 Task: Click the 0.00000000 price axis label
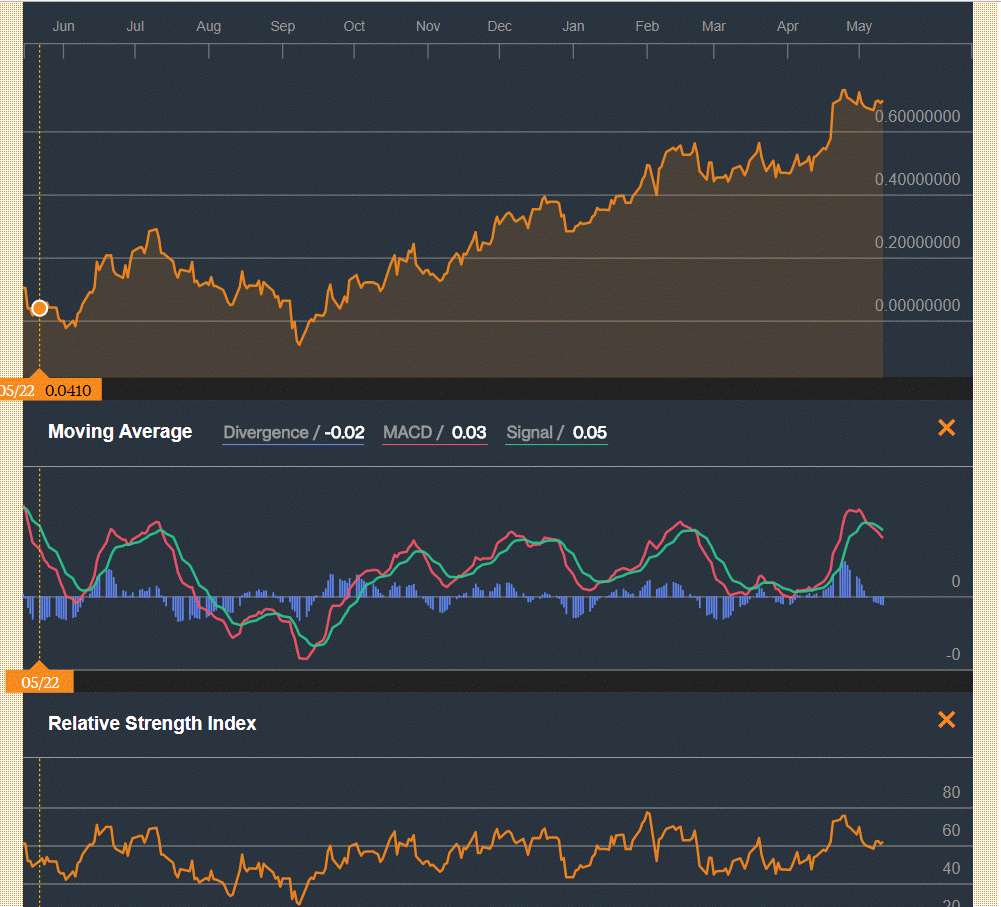click(917, 306)
